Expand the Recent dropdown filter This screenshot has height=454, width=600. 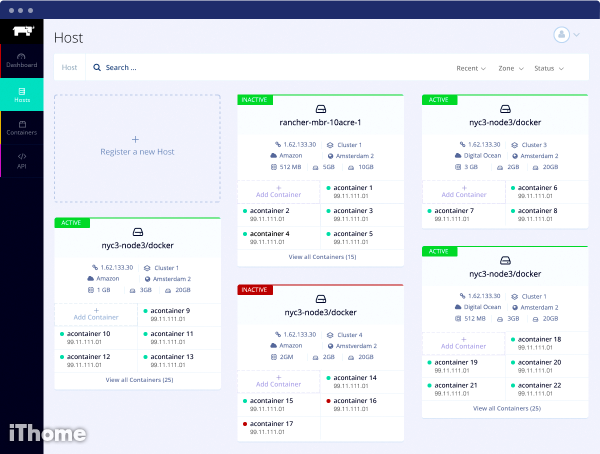(x=471, y=68)
